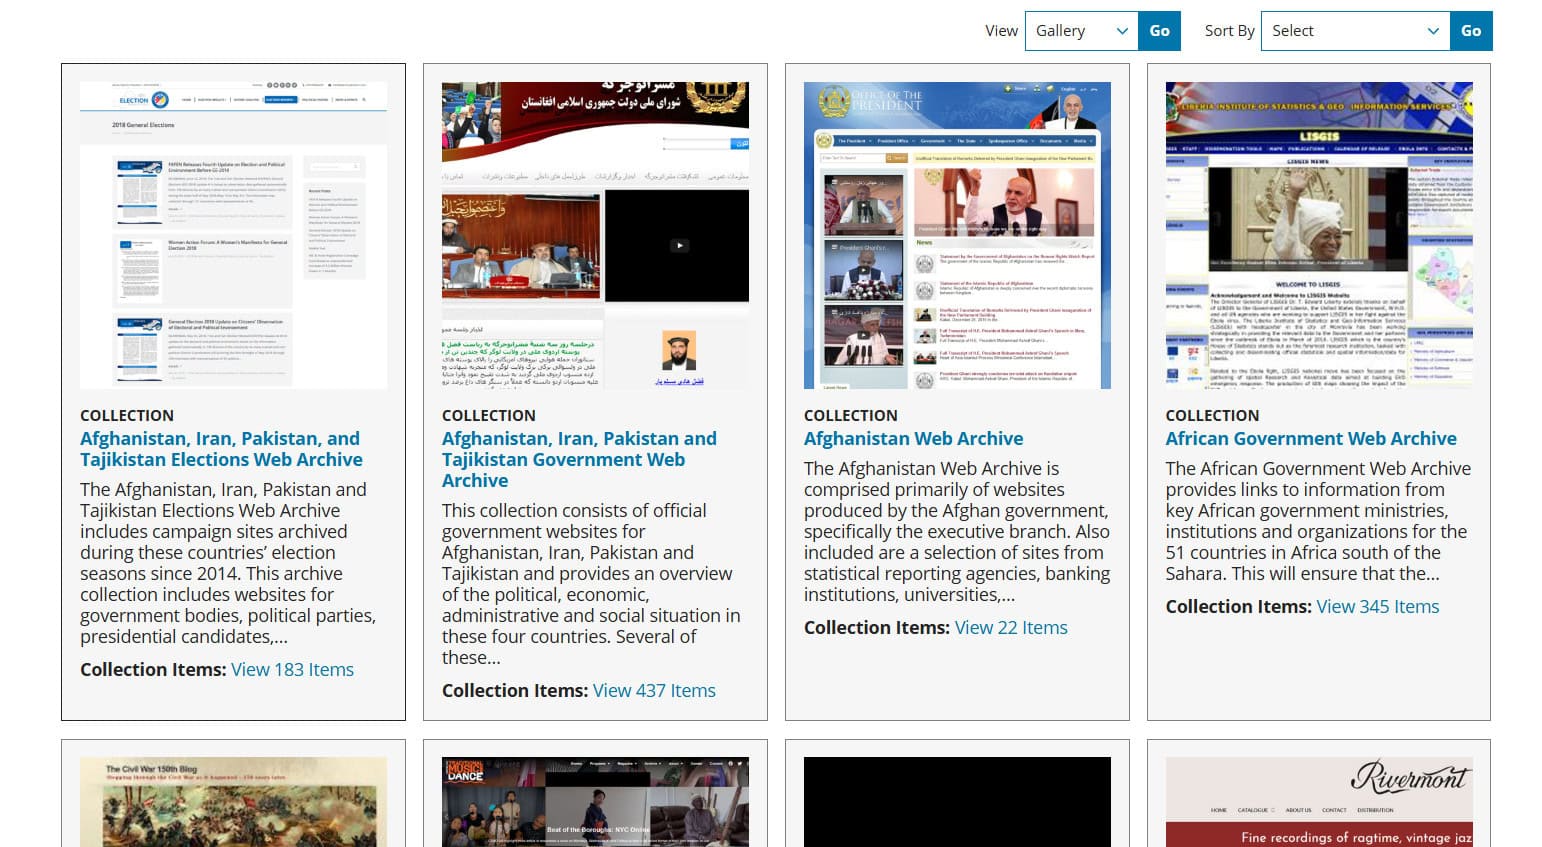The image size is (1542, 847).
Task: Open the "African Government Web Archive" collection link
Action: click(1311, 438)
